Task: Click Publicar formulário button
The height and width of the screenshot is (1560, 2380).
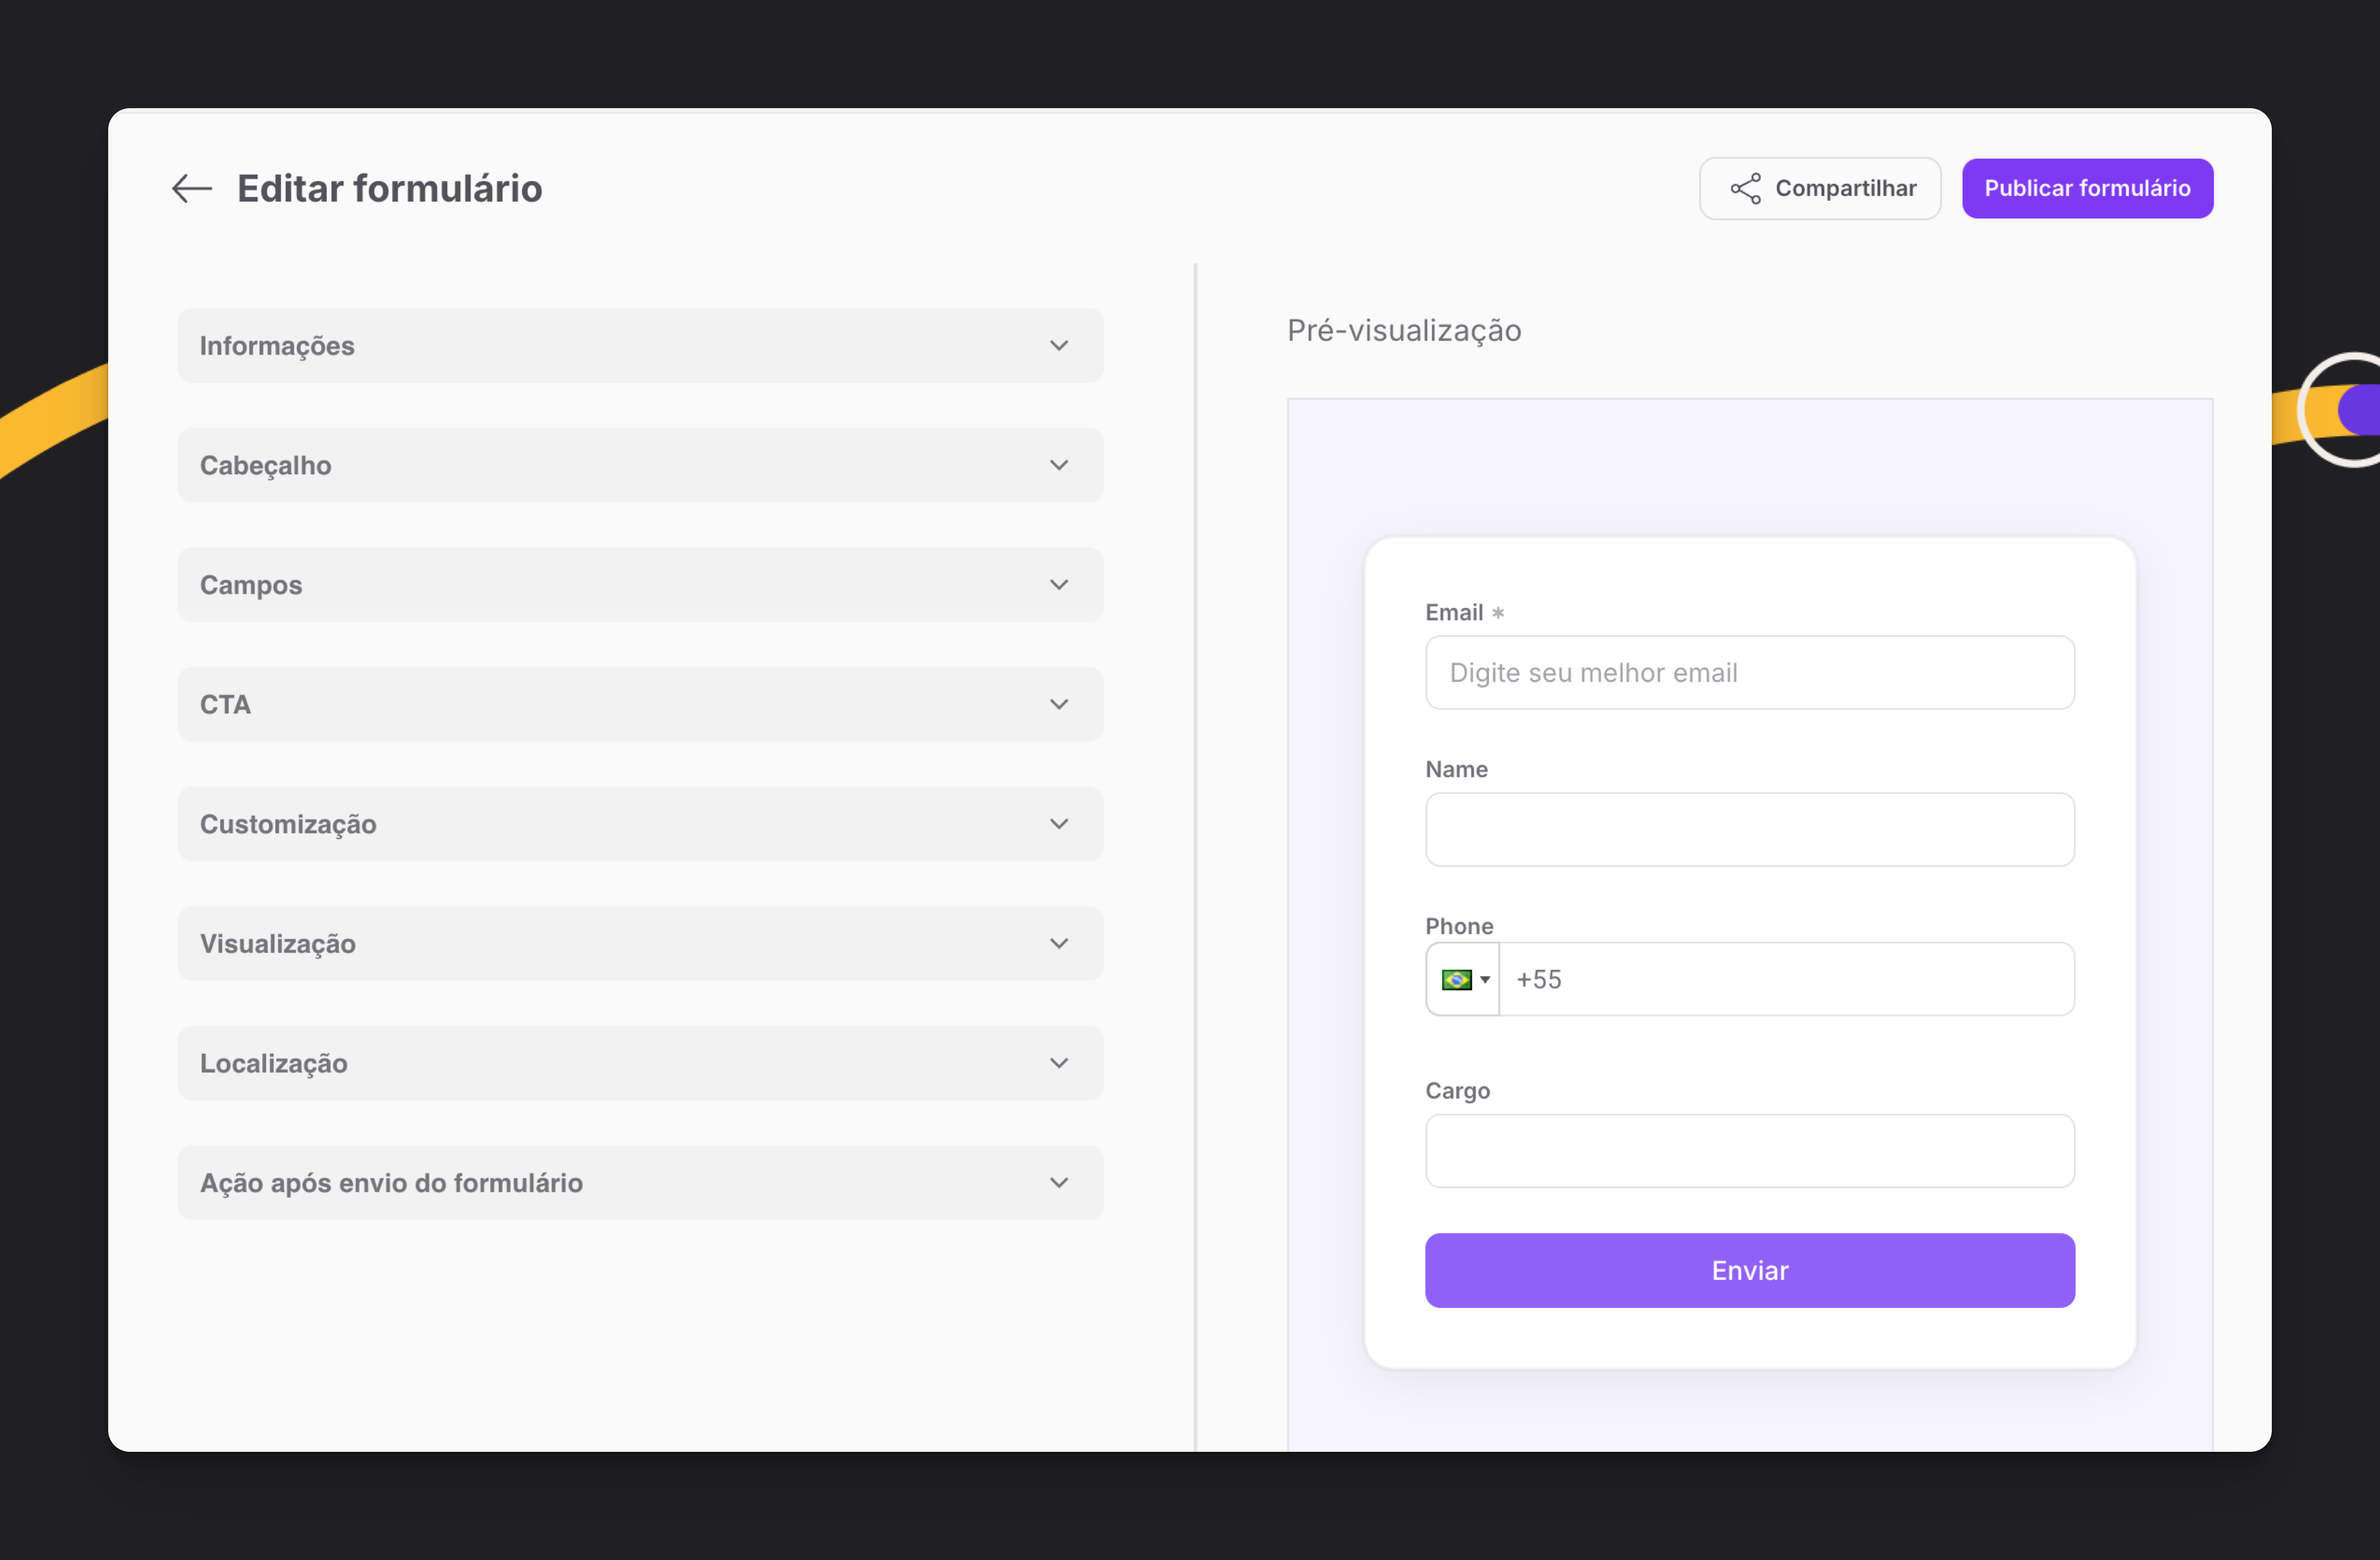Action: pos(2087,188)
